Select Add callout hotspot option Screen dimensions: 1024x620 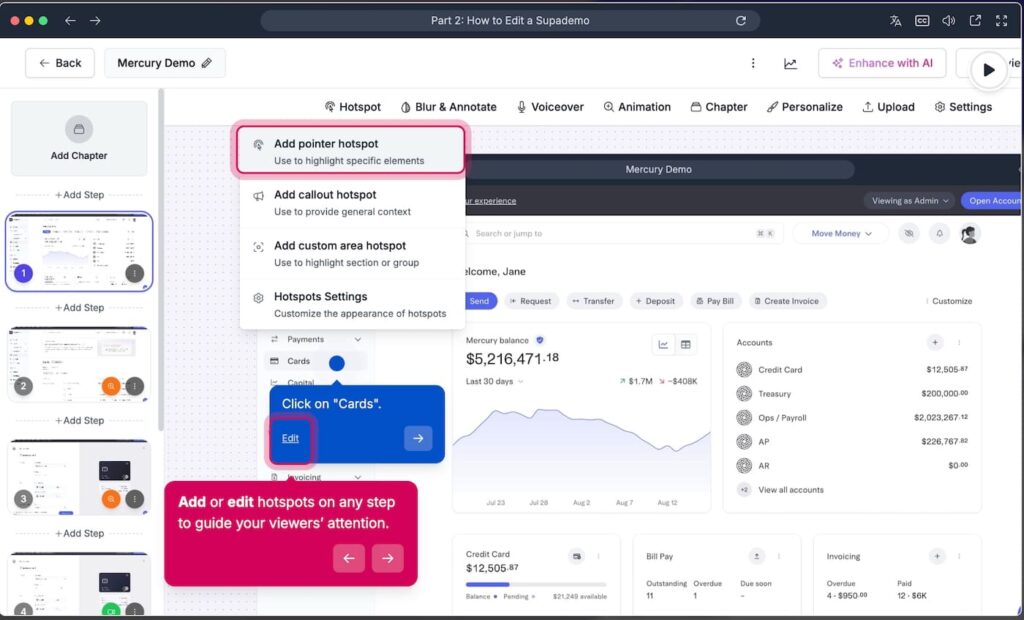(x=352, y=203)
